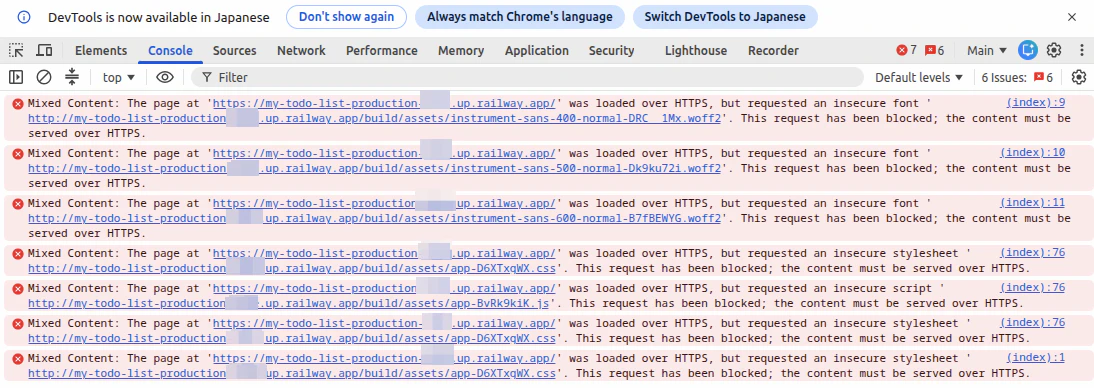This screenshot has height=388, width=1094.
Task: Click the error icon on the (index):1 message
Action: [17, 359]
